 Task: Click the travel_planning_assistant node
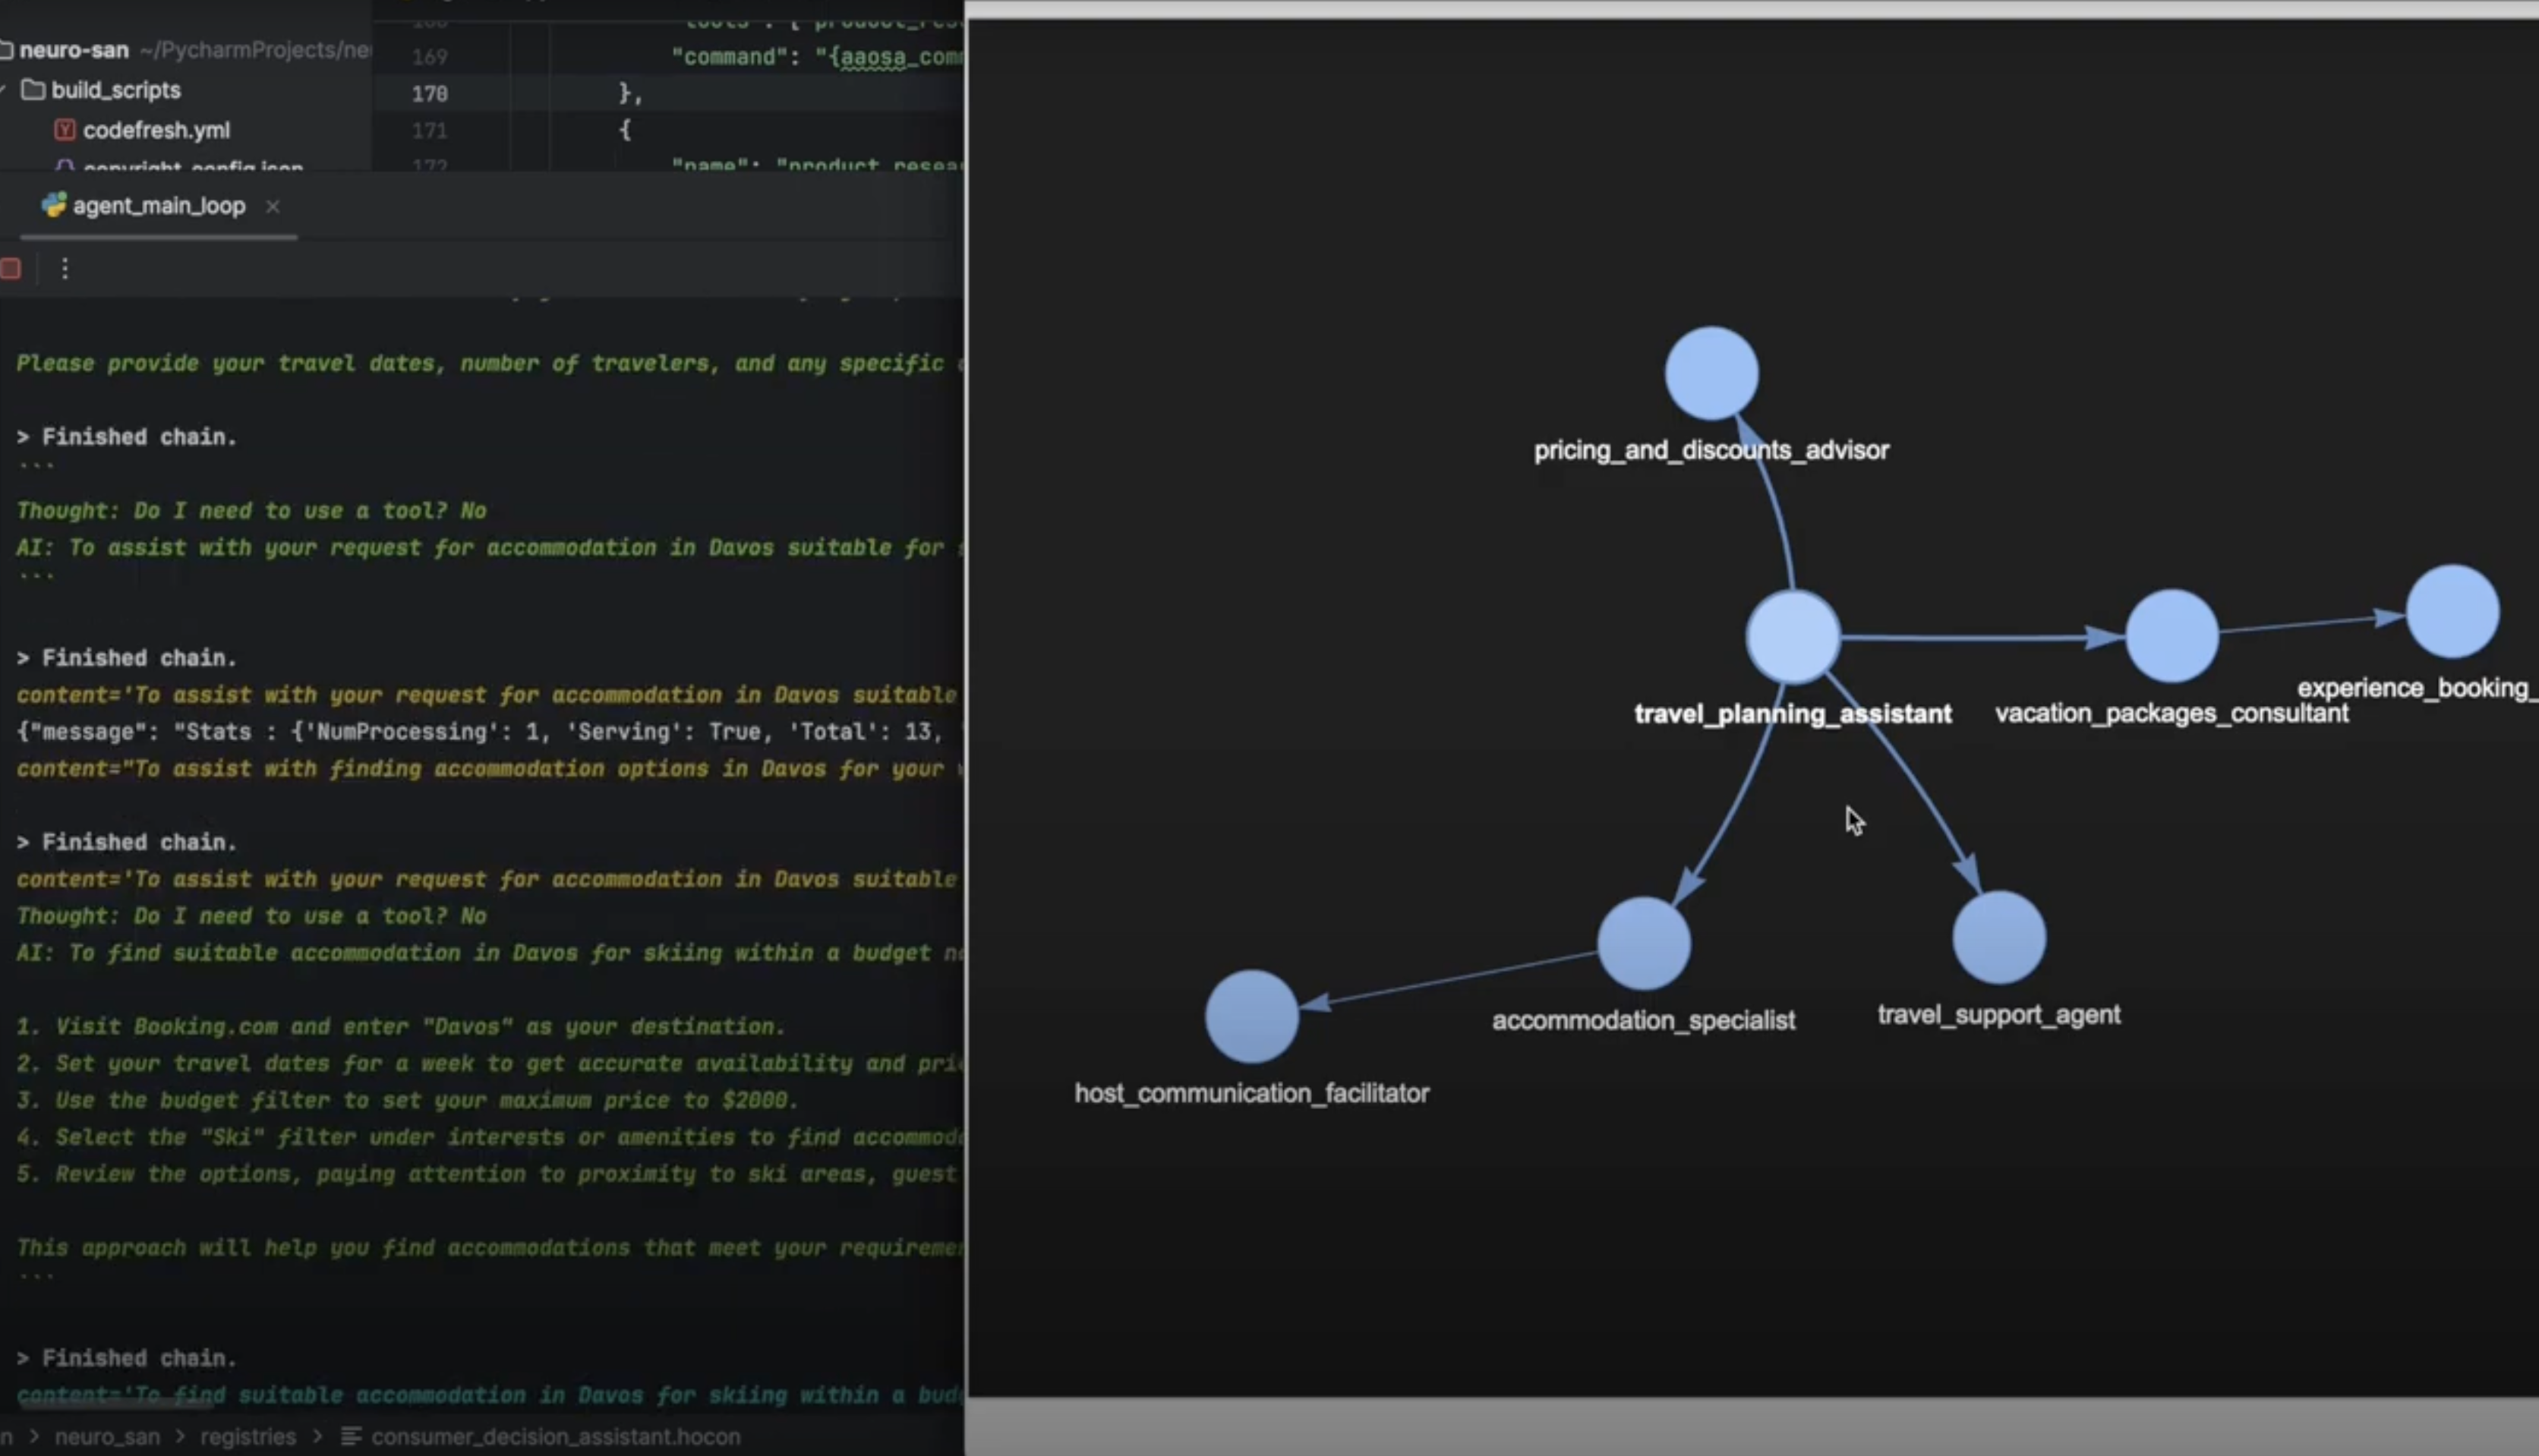pos(1792,637)
